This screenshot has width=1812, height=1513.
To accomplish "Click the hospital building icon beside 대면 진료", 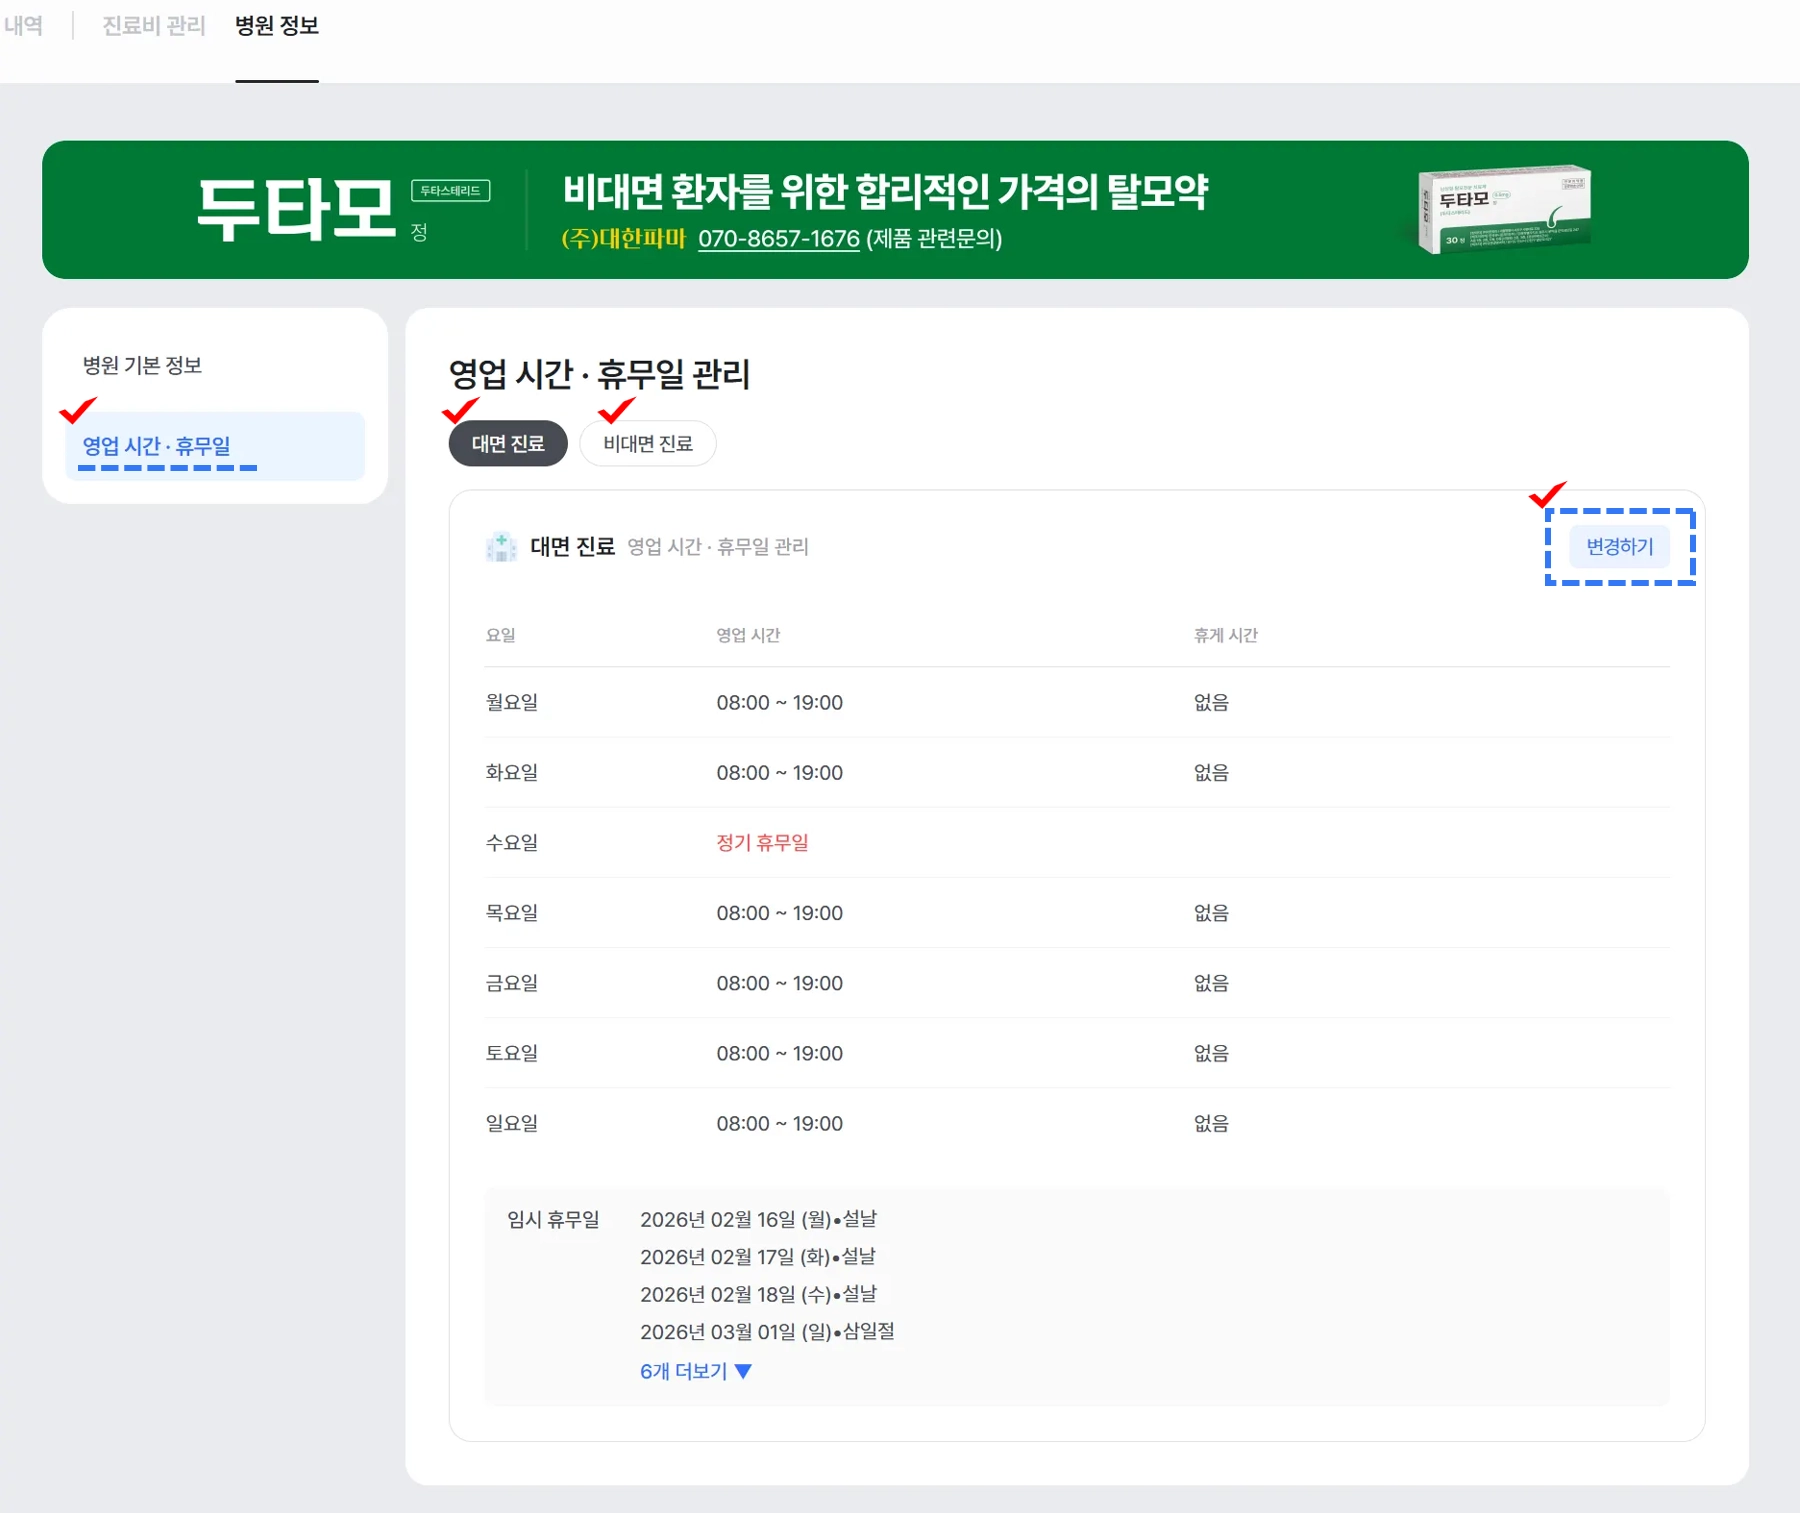I will click(500, 547).
